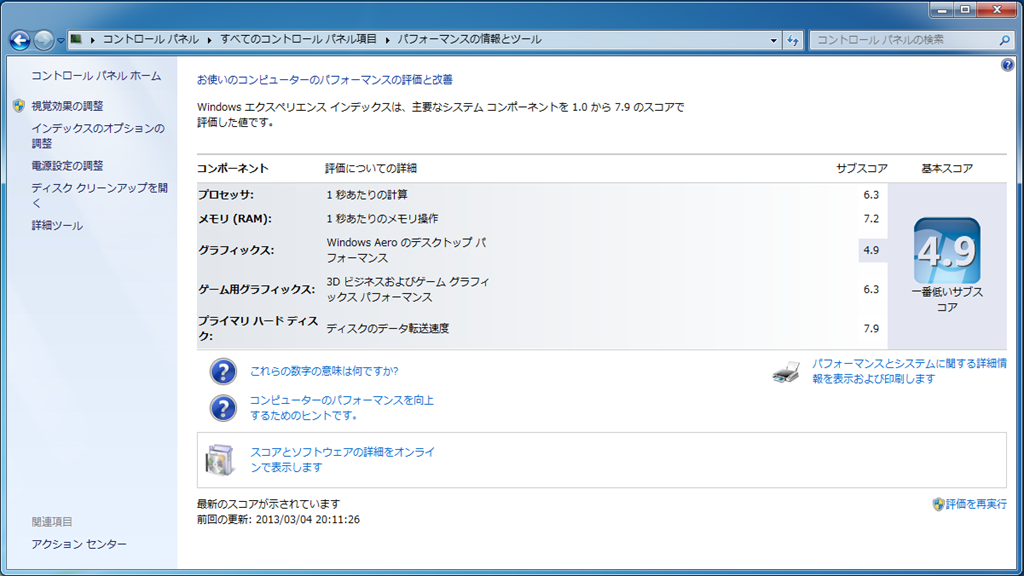1024x576 pixels.
Task: Open help with the blue question icon
Action: tap(1007, 65)
